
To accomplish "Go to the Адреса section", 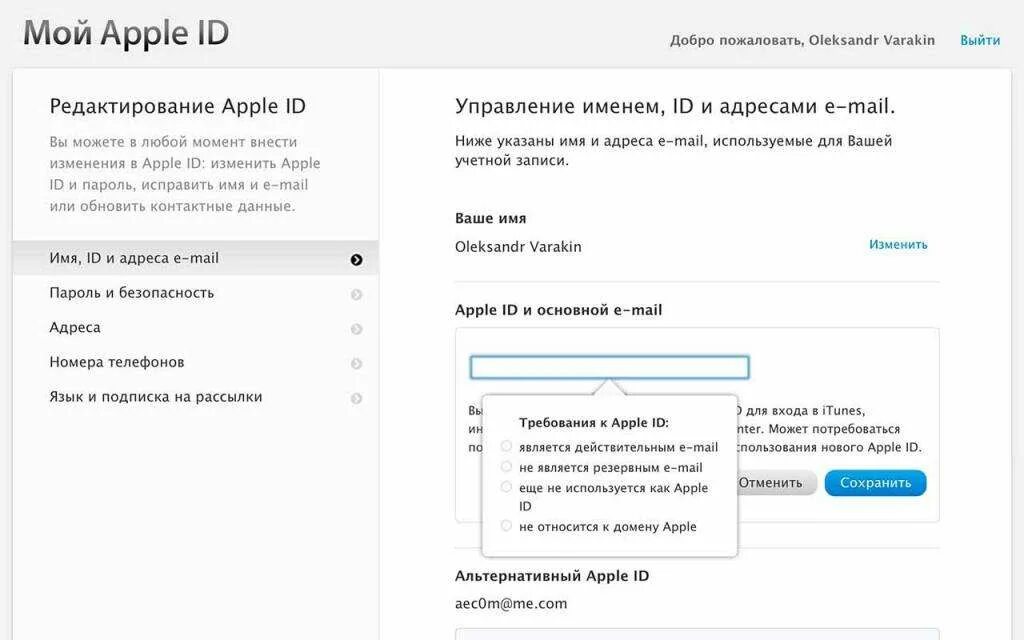I will (195, 327).
